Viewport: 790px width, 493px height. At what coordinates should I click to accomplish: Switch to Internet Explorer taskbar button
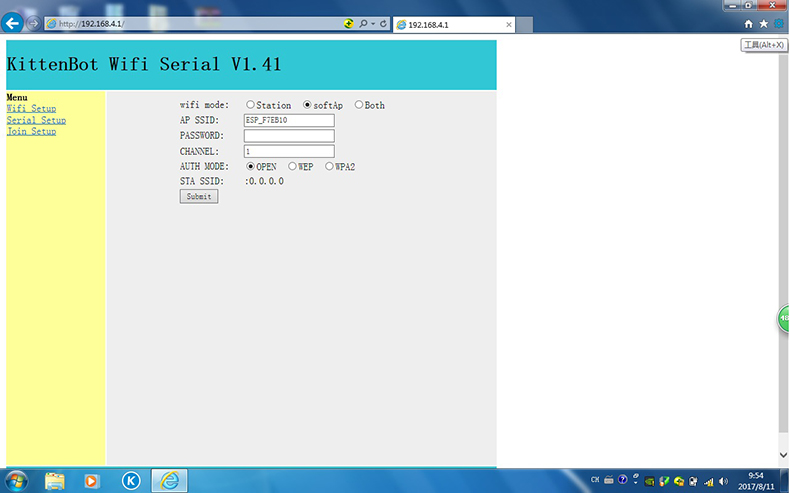click(169, 480)
